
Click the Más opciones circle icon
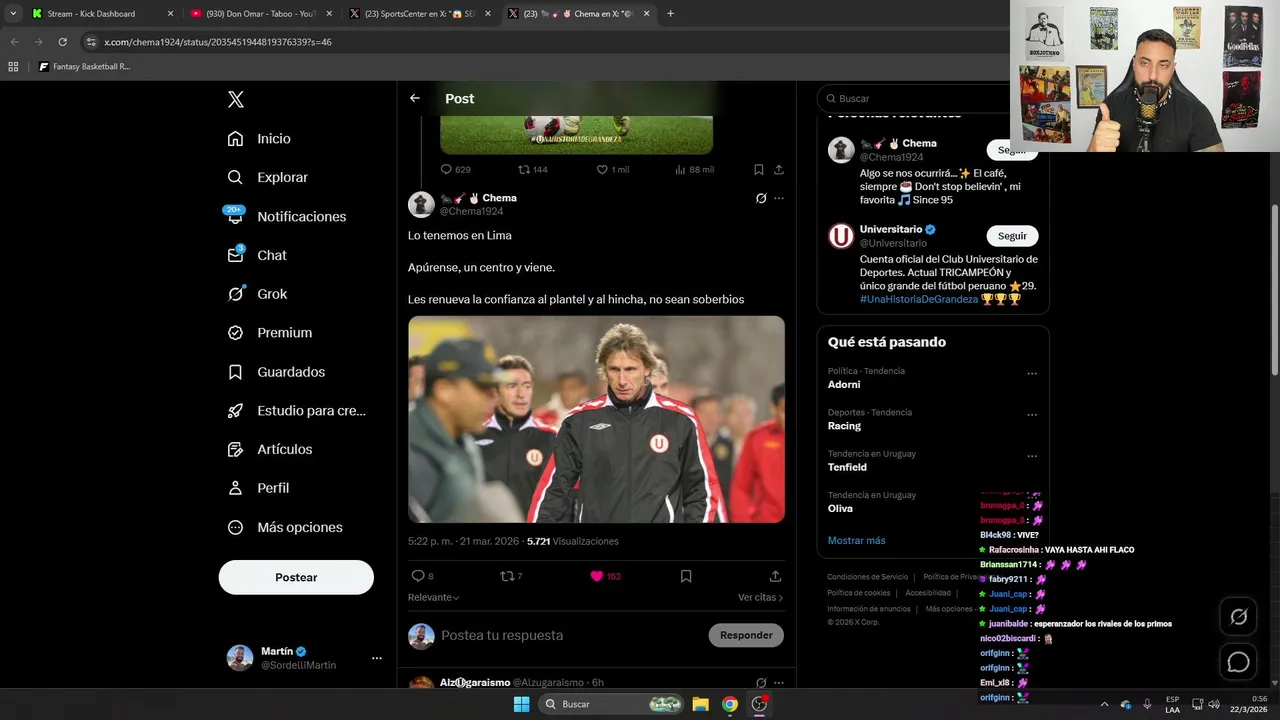point(235,527)
